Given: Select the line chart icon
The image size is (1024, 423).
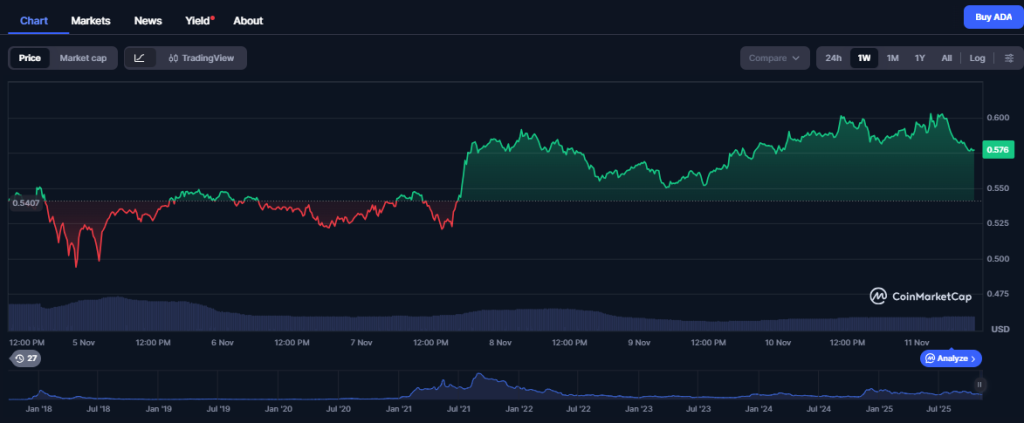Looking at the screenshot, I should [140, 58].
